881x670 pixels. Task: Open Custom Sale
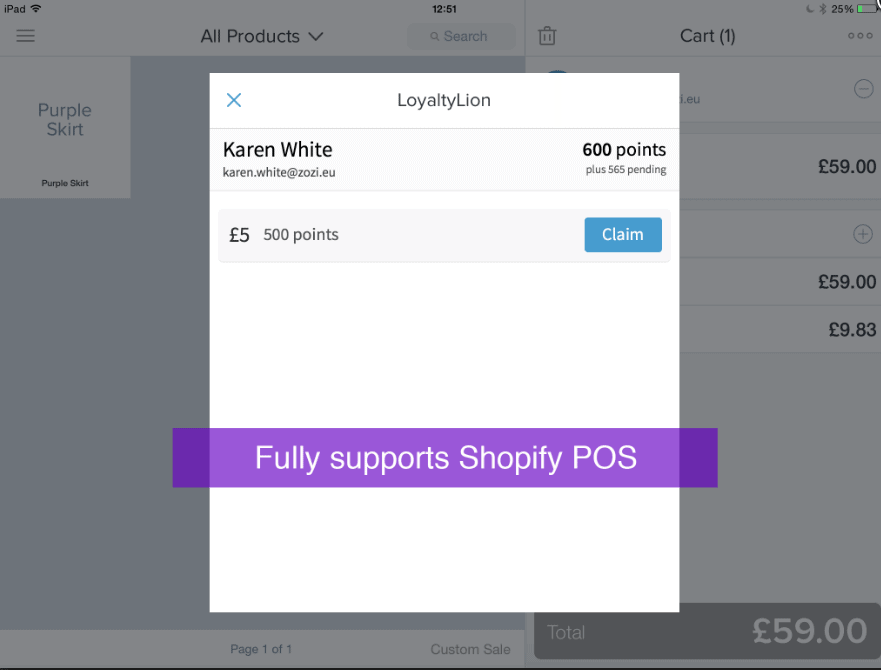point(470,649)
